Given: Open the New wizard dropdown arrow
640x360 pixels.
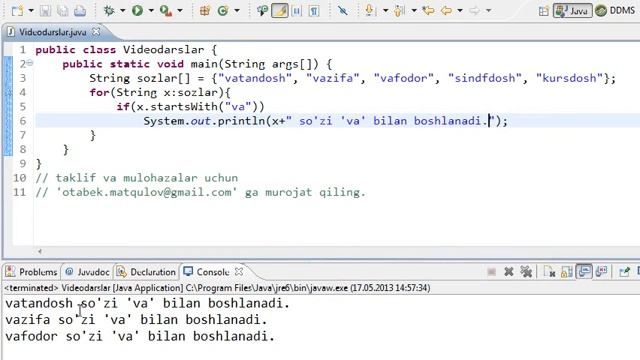Looking at the screenshot, I should [31, 11].
